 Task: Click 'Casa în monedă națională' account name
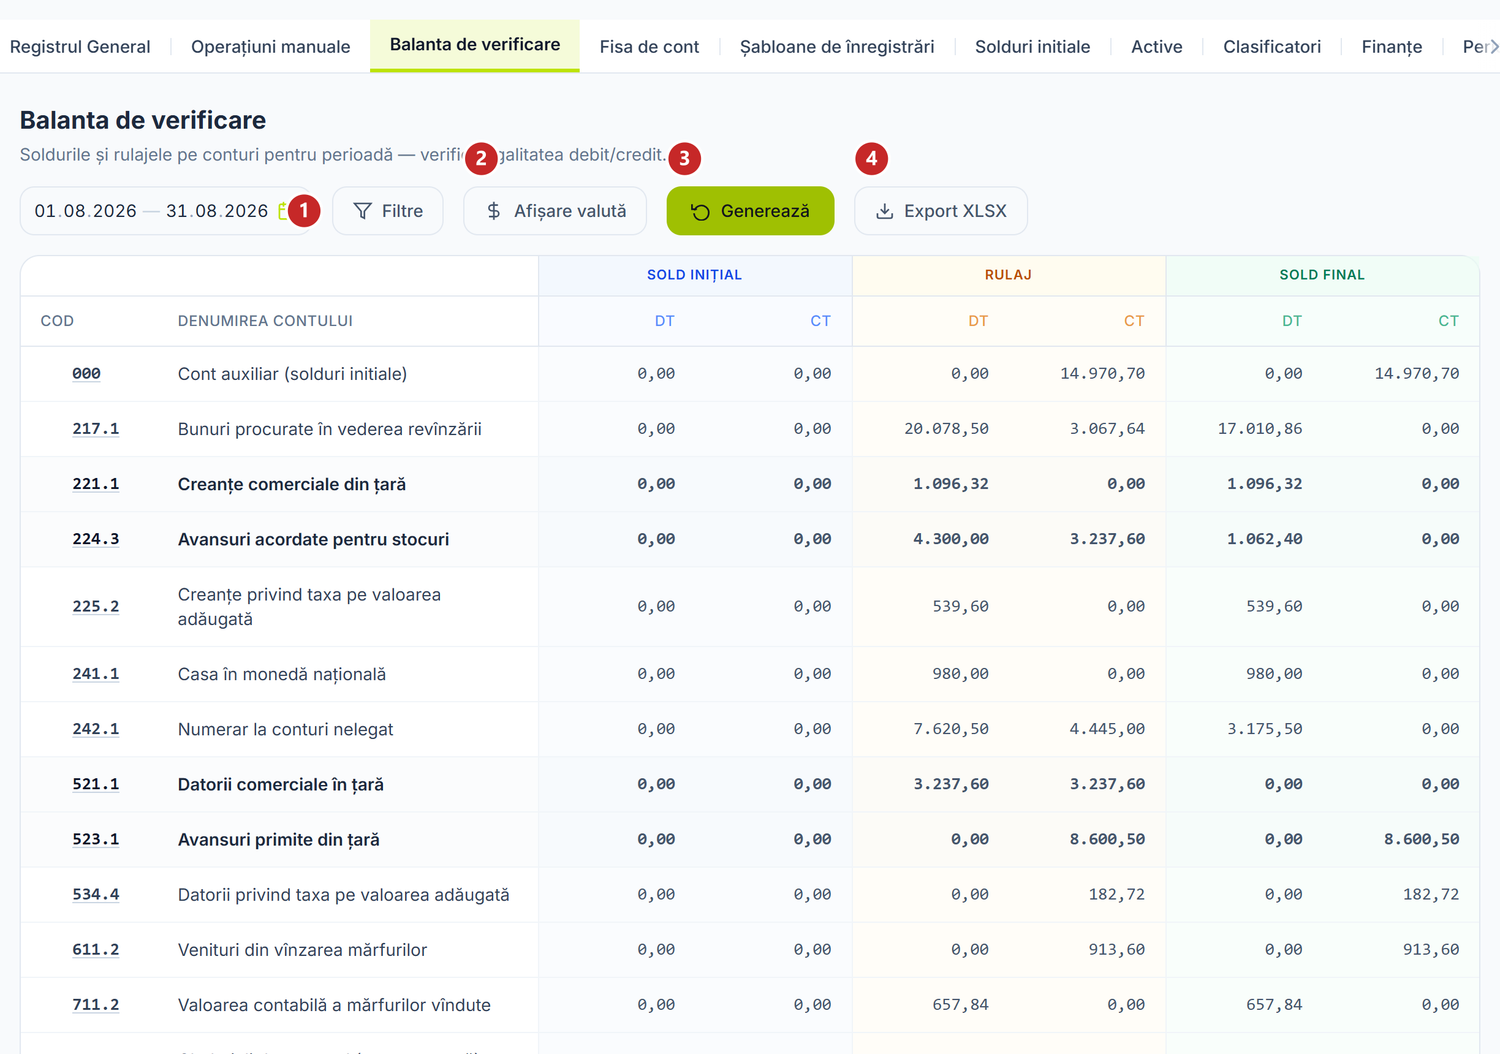[x=282, y=674]
